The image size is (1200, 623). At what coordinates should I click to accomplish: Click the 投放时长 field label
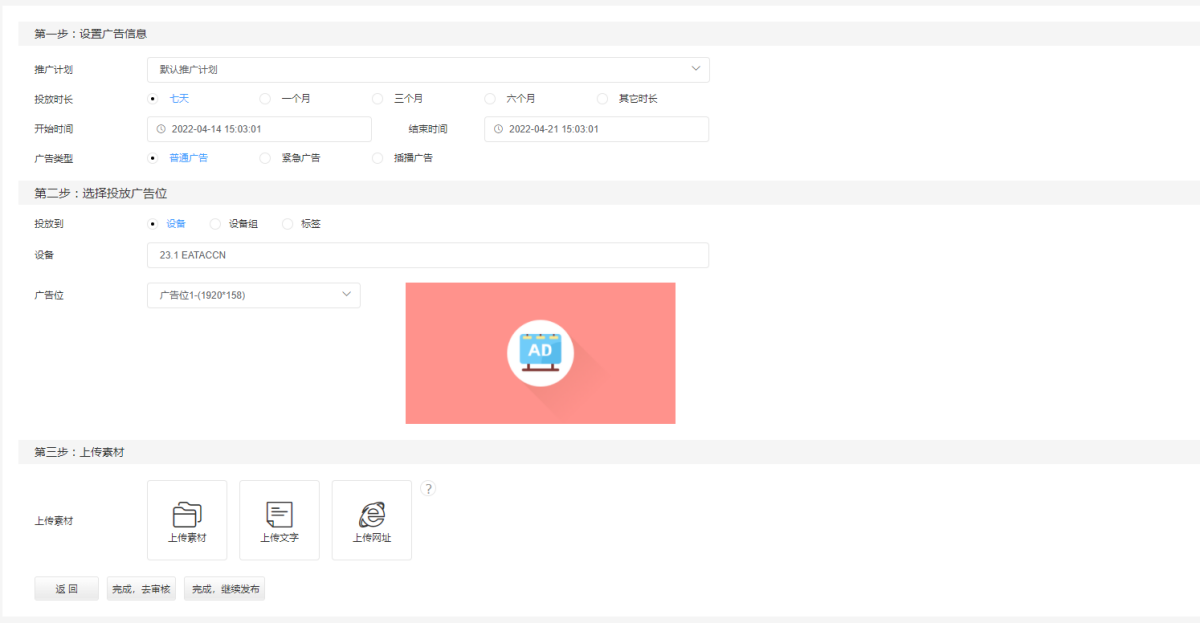click(x=54, y=99)
